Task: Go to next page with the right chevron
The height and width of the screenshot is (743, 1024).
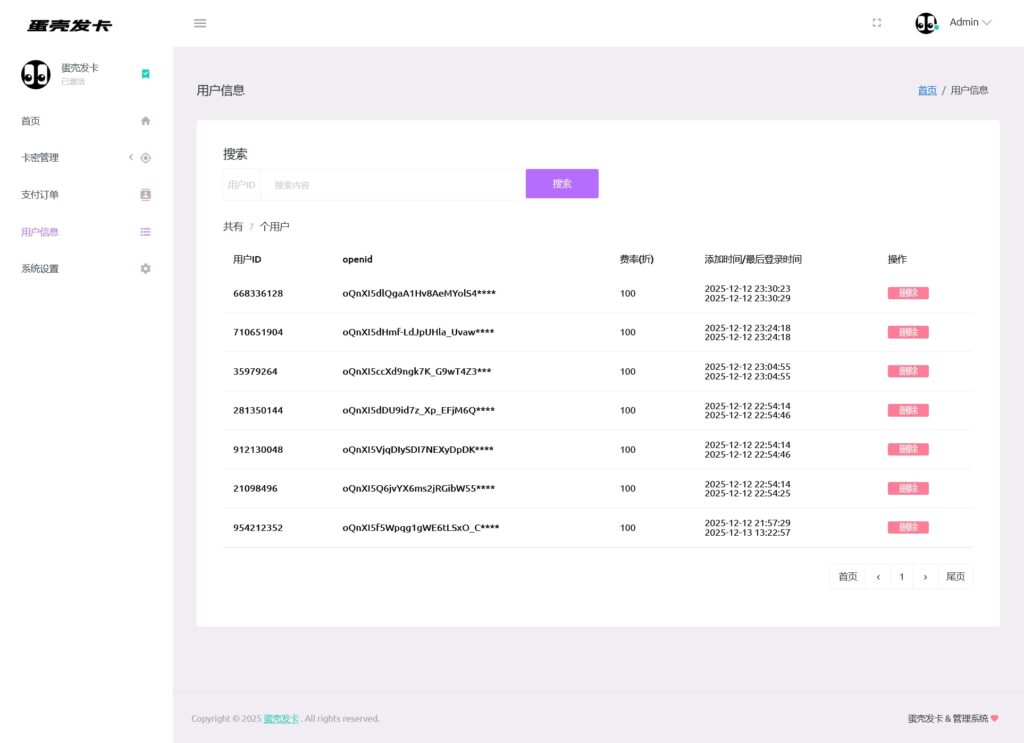Action: click(x=925, y=577)
